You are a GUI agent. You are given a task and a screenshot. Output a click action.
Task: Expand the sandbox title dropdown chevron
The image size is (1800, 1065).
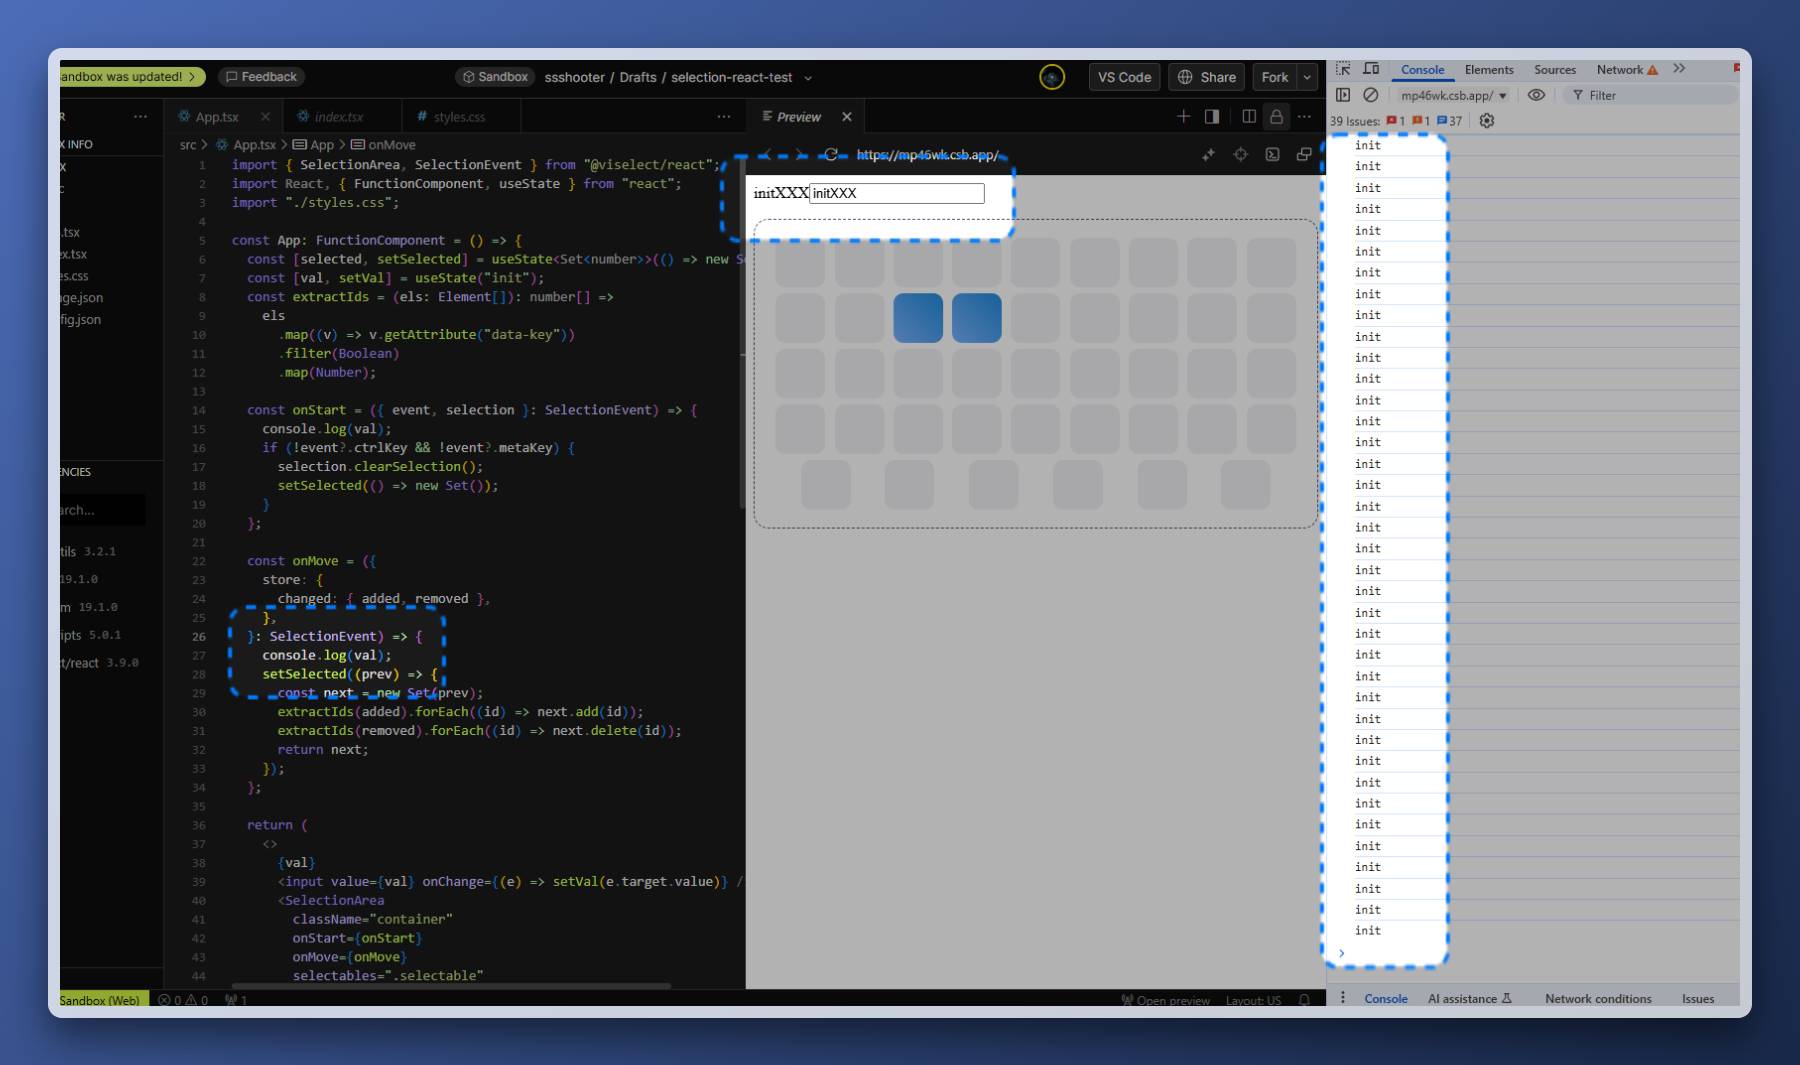click(x=808, y=78)
